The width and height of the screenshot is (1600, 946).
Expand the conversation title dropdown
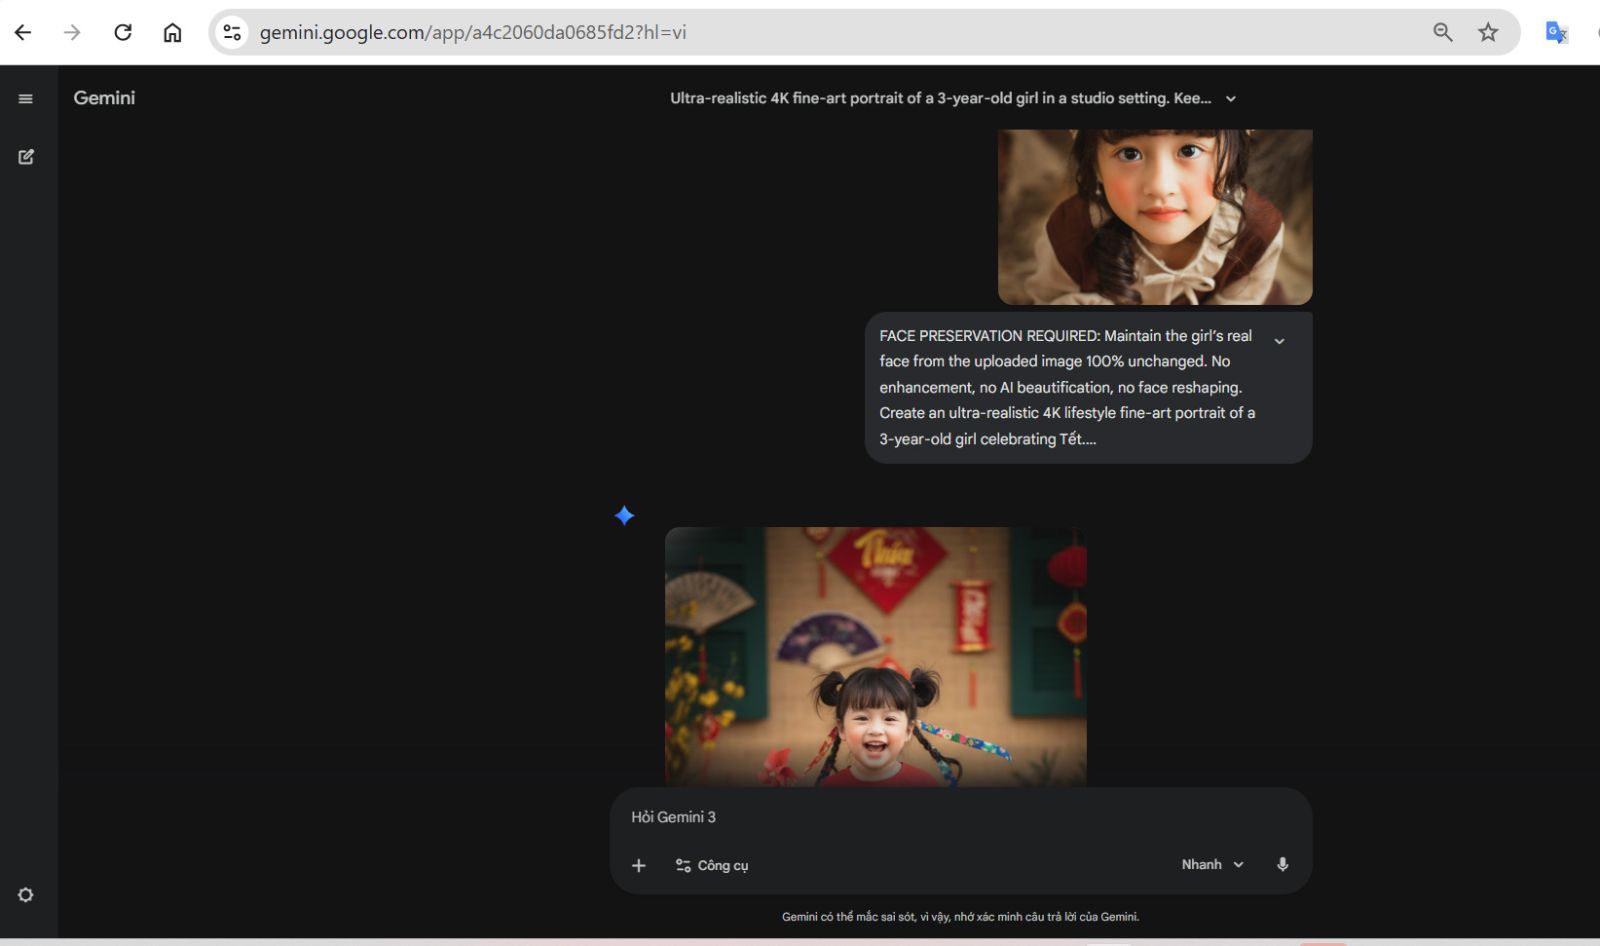(1231, 99)
